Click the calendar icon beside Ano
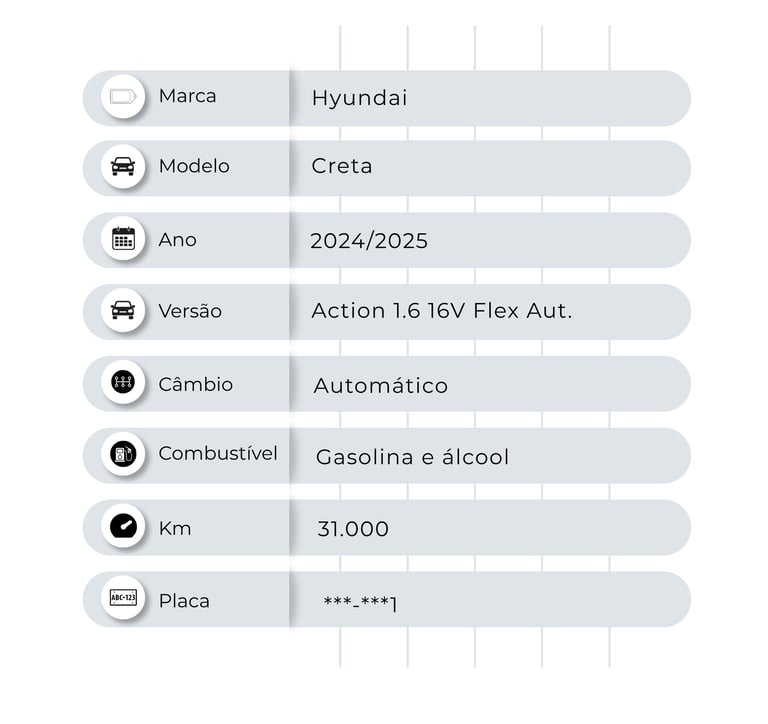The width and height of the screenshot is (768, 724). click(x=123, y=239)
